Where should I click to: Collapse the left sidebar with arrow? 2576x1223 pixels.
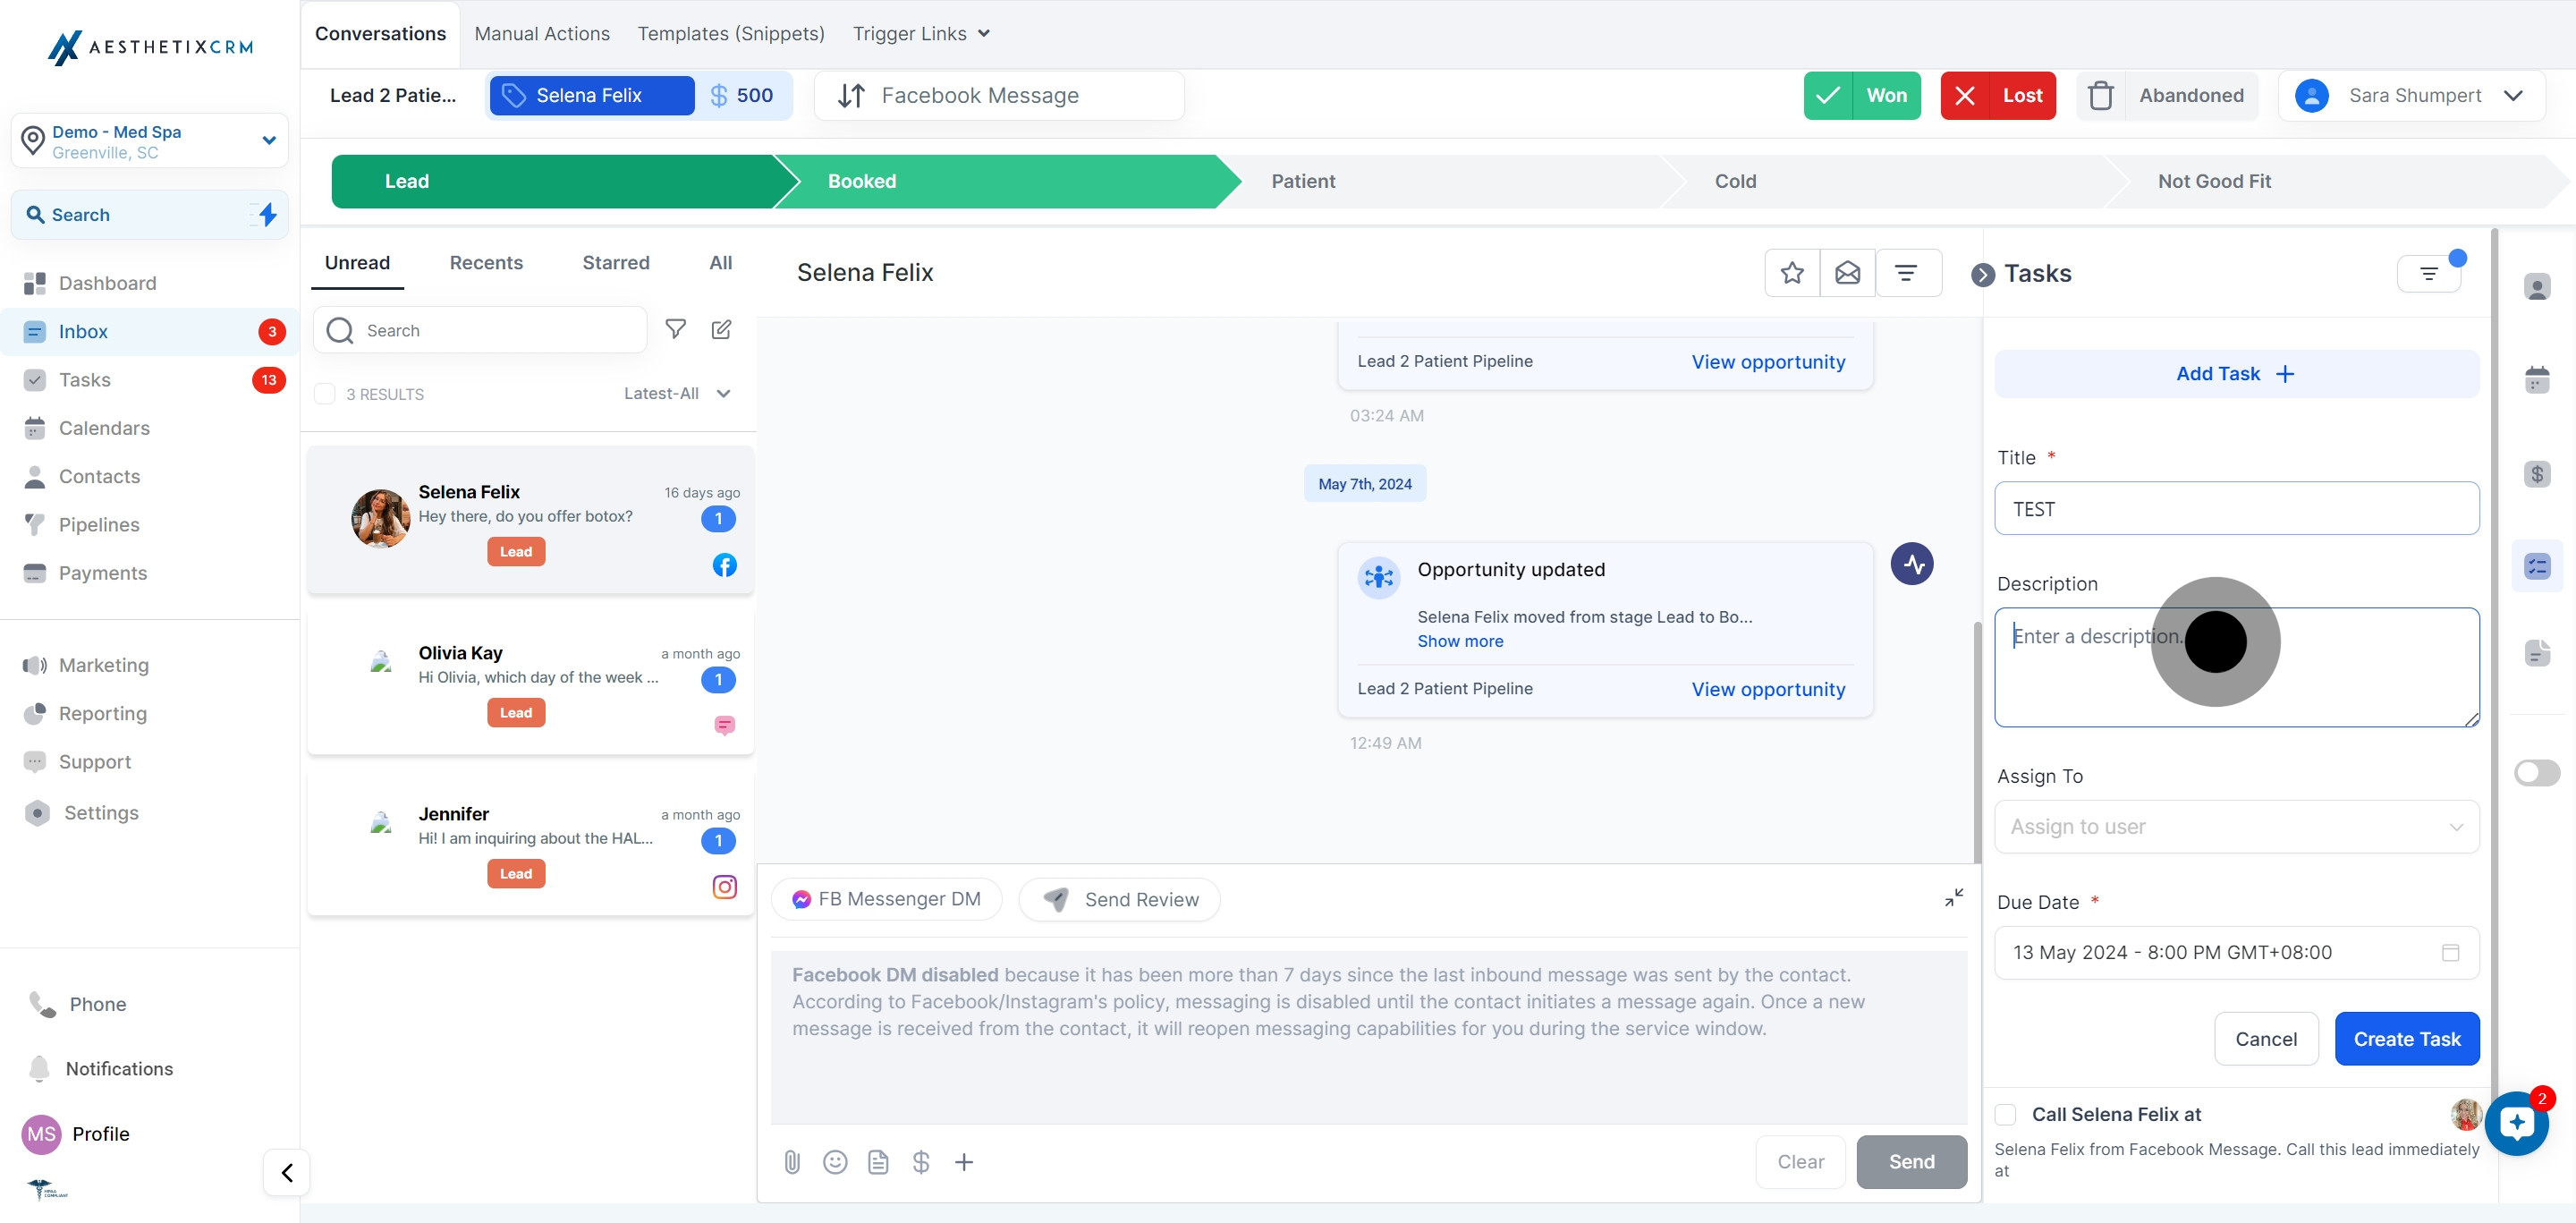coord(287,1172)
